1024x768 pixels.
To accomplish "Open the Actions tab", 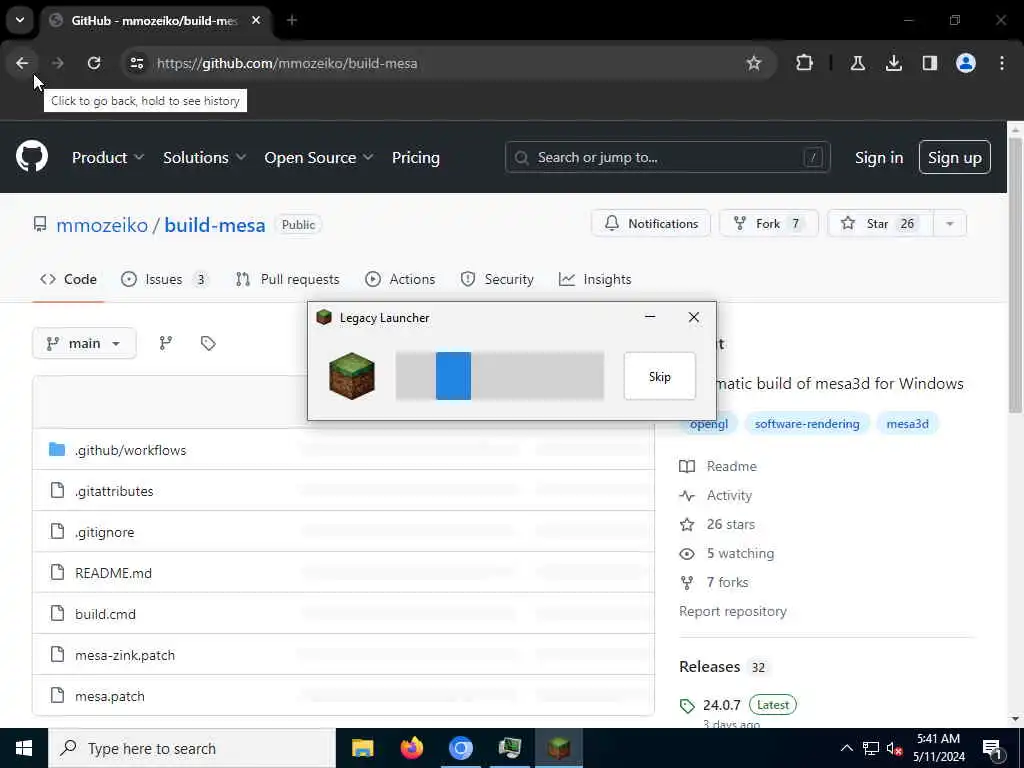I will [x=400, y=280].
